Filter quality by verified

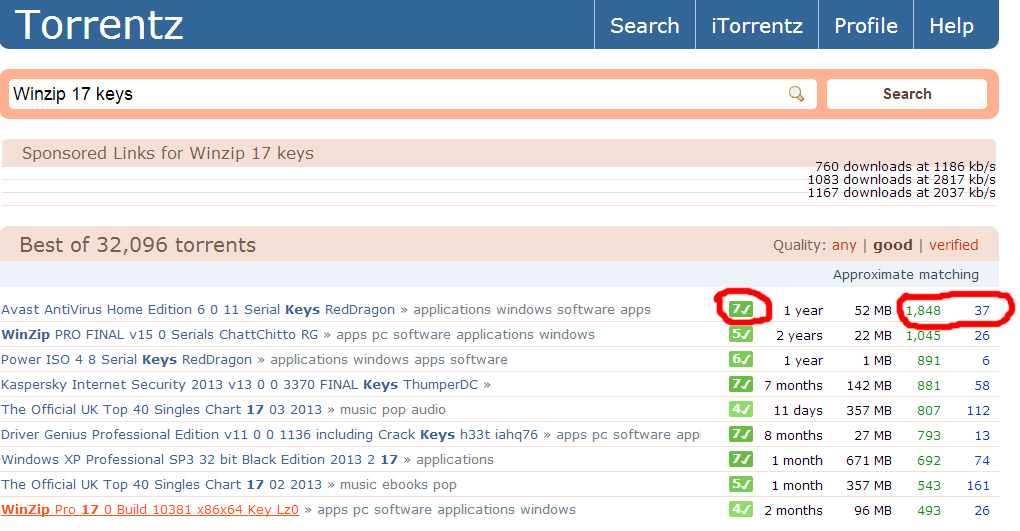pyautogui.click(x=954, y=245)
